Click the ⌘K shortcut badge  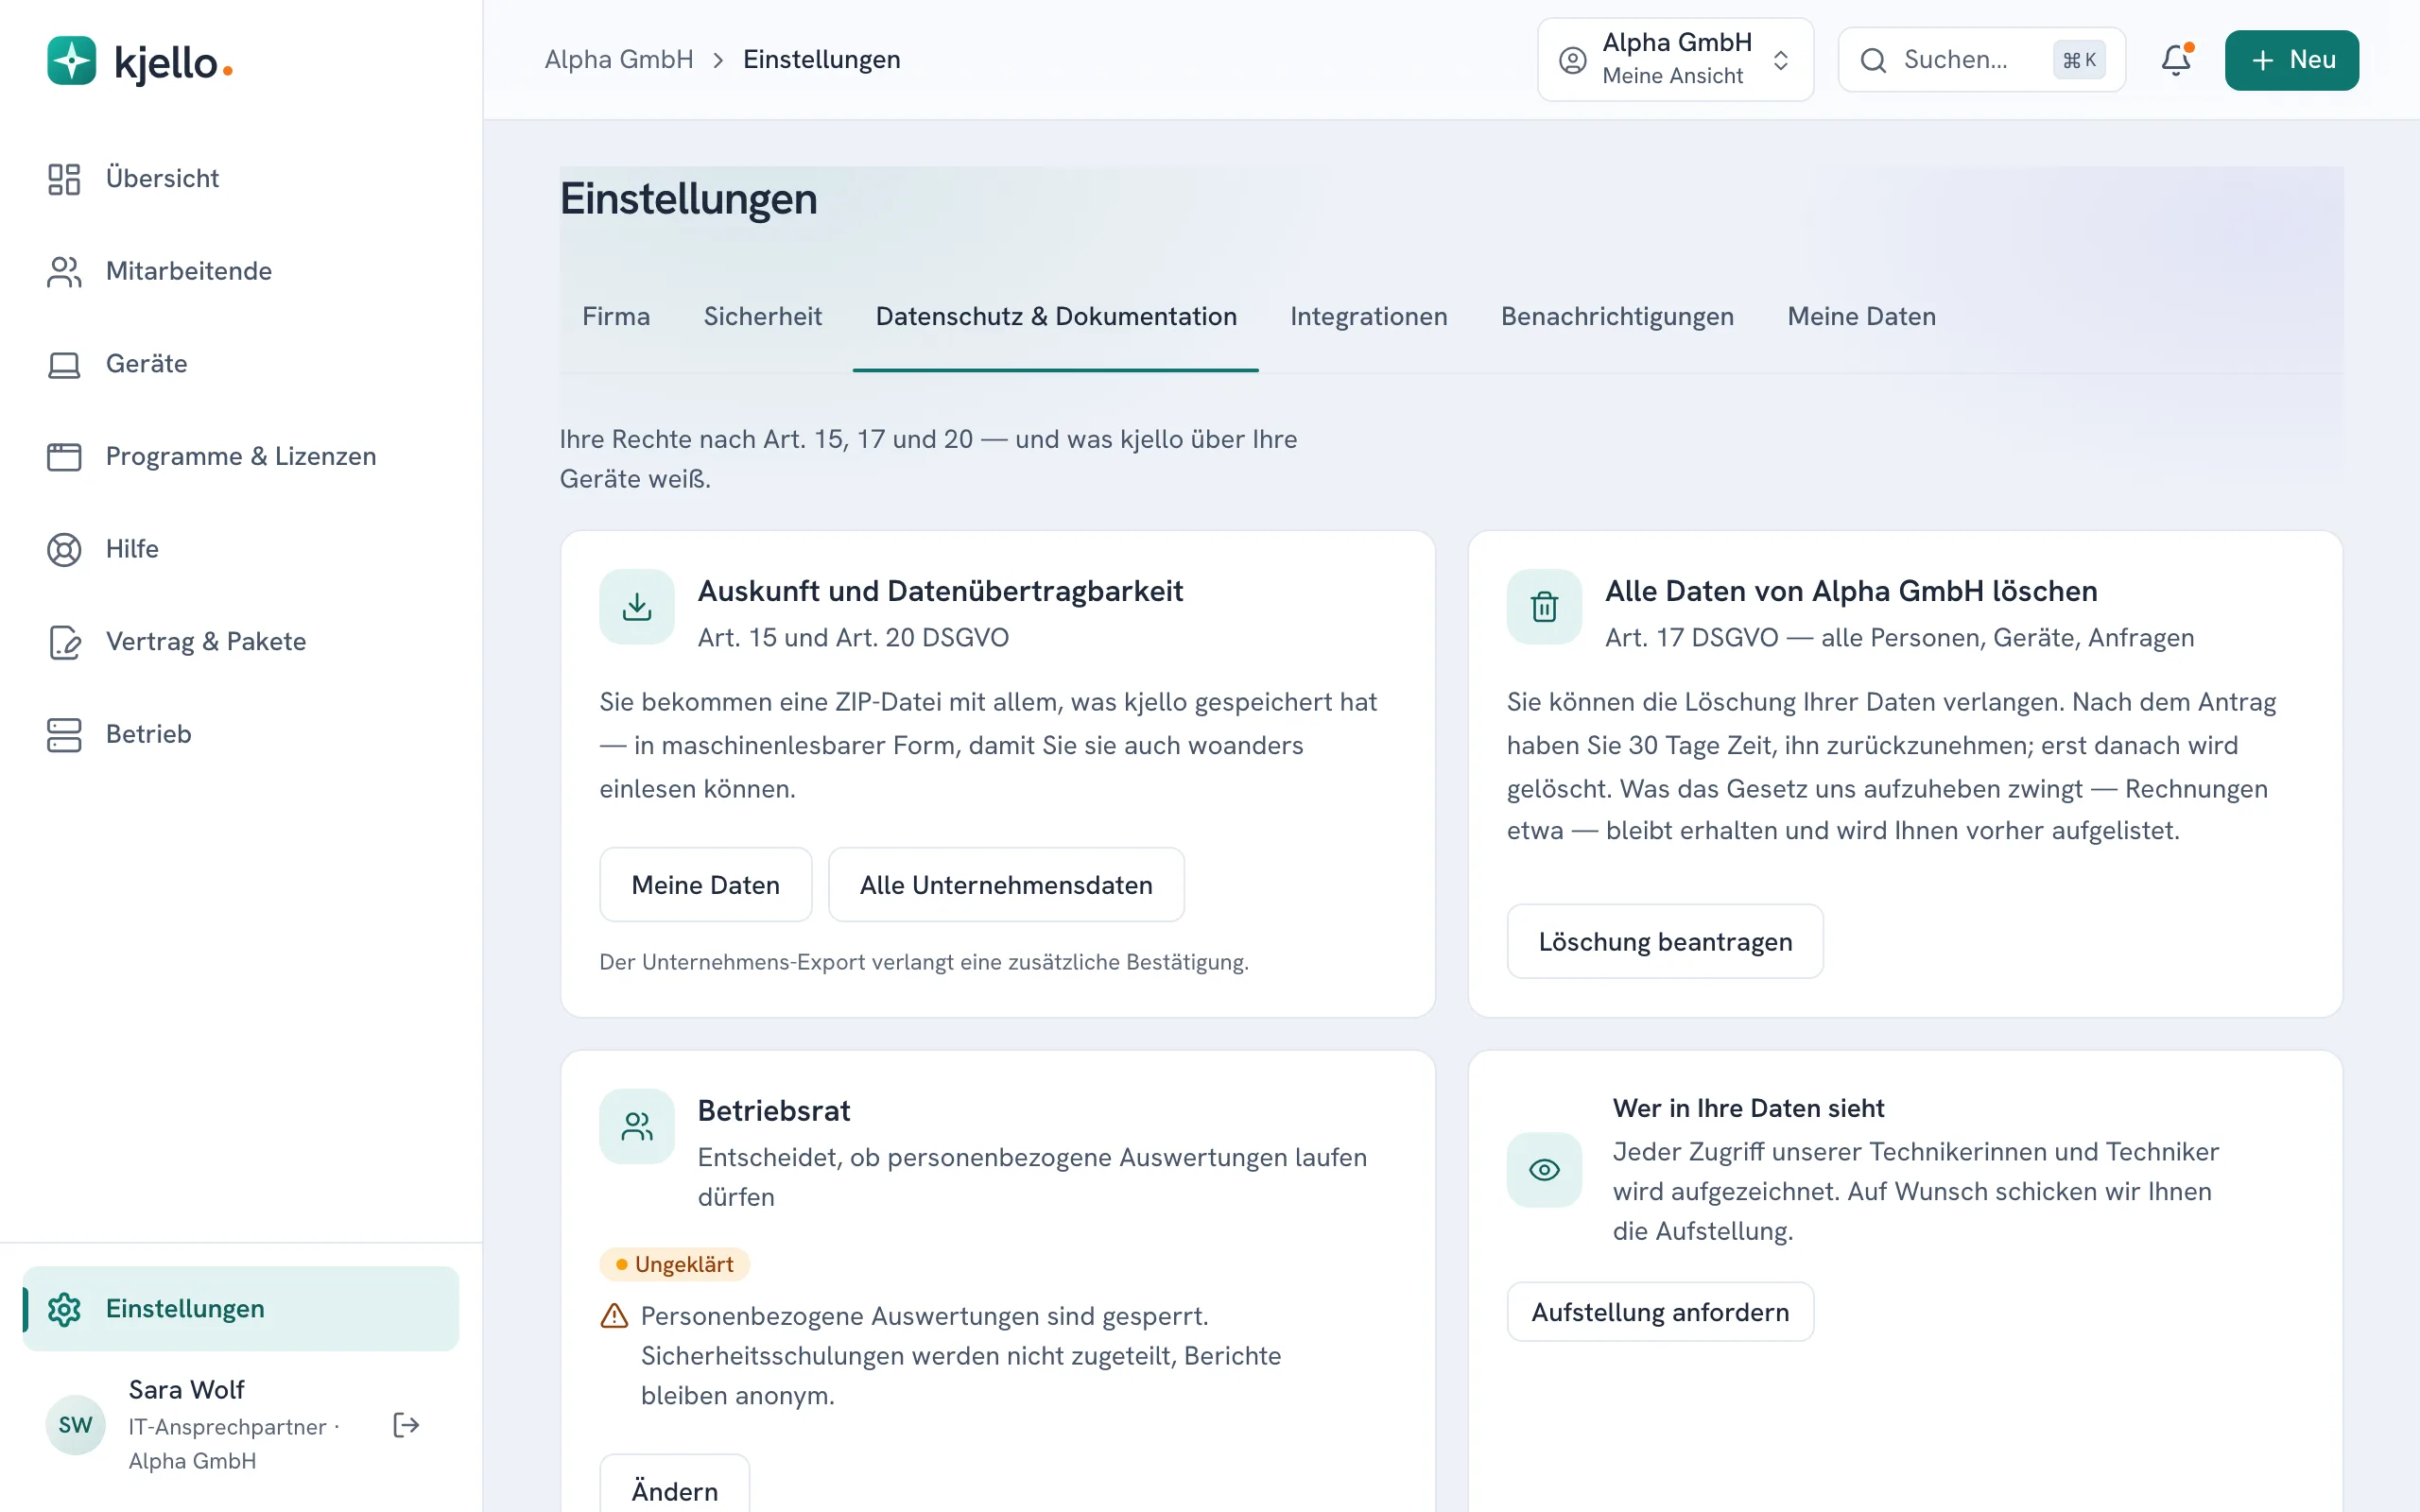pyautogui.click(x=2079, y=60)
